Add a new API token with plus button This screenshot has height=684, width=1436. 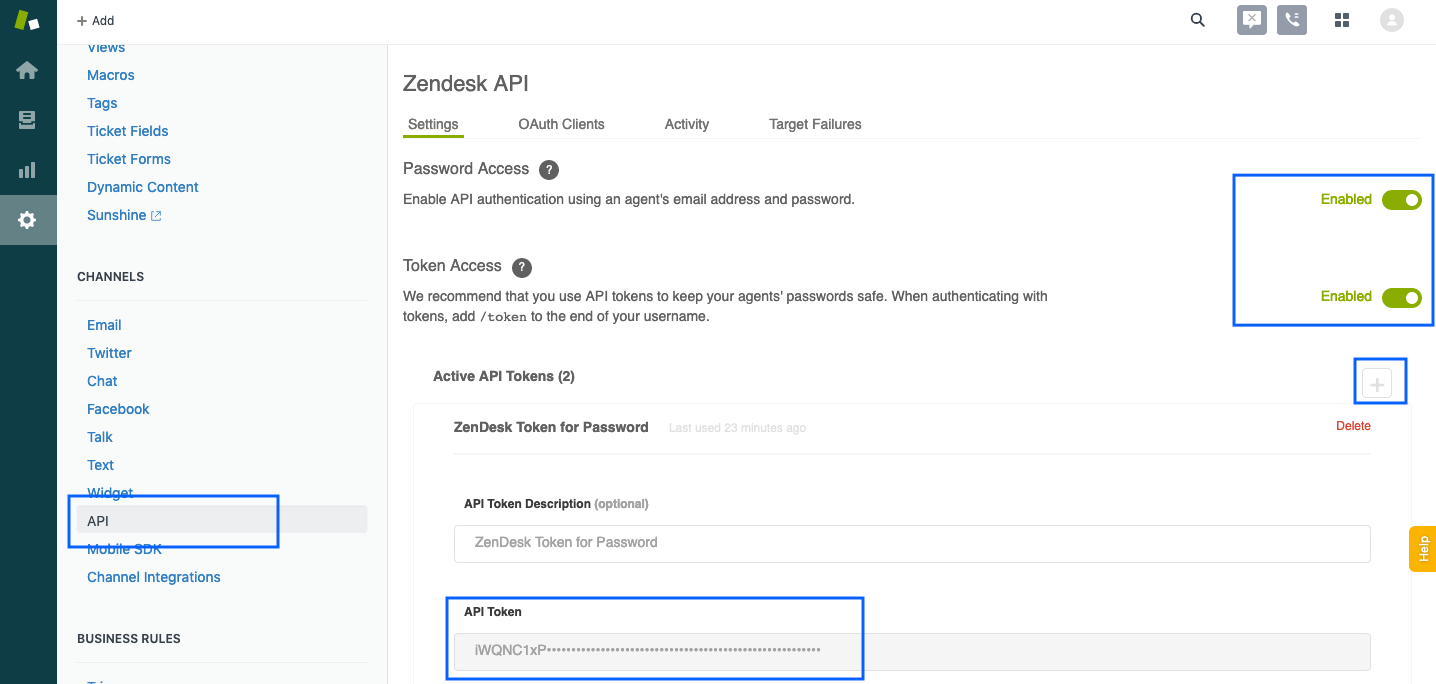1379,383
